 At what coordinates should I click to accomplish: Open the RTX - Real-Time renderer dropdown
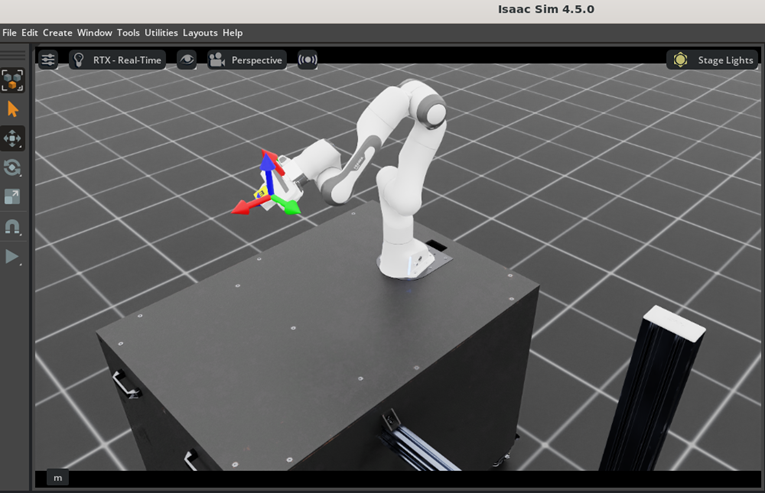[116, 60]
